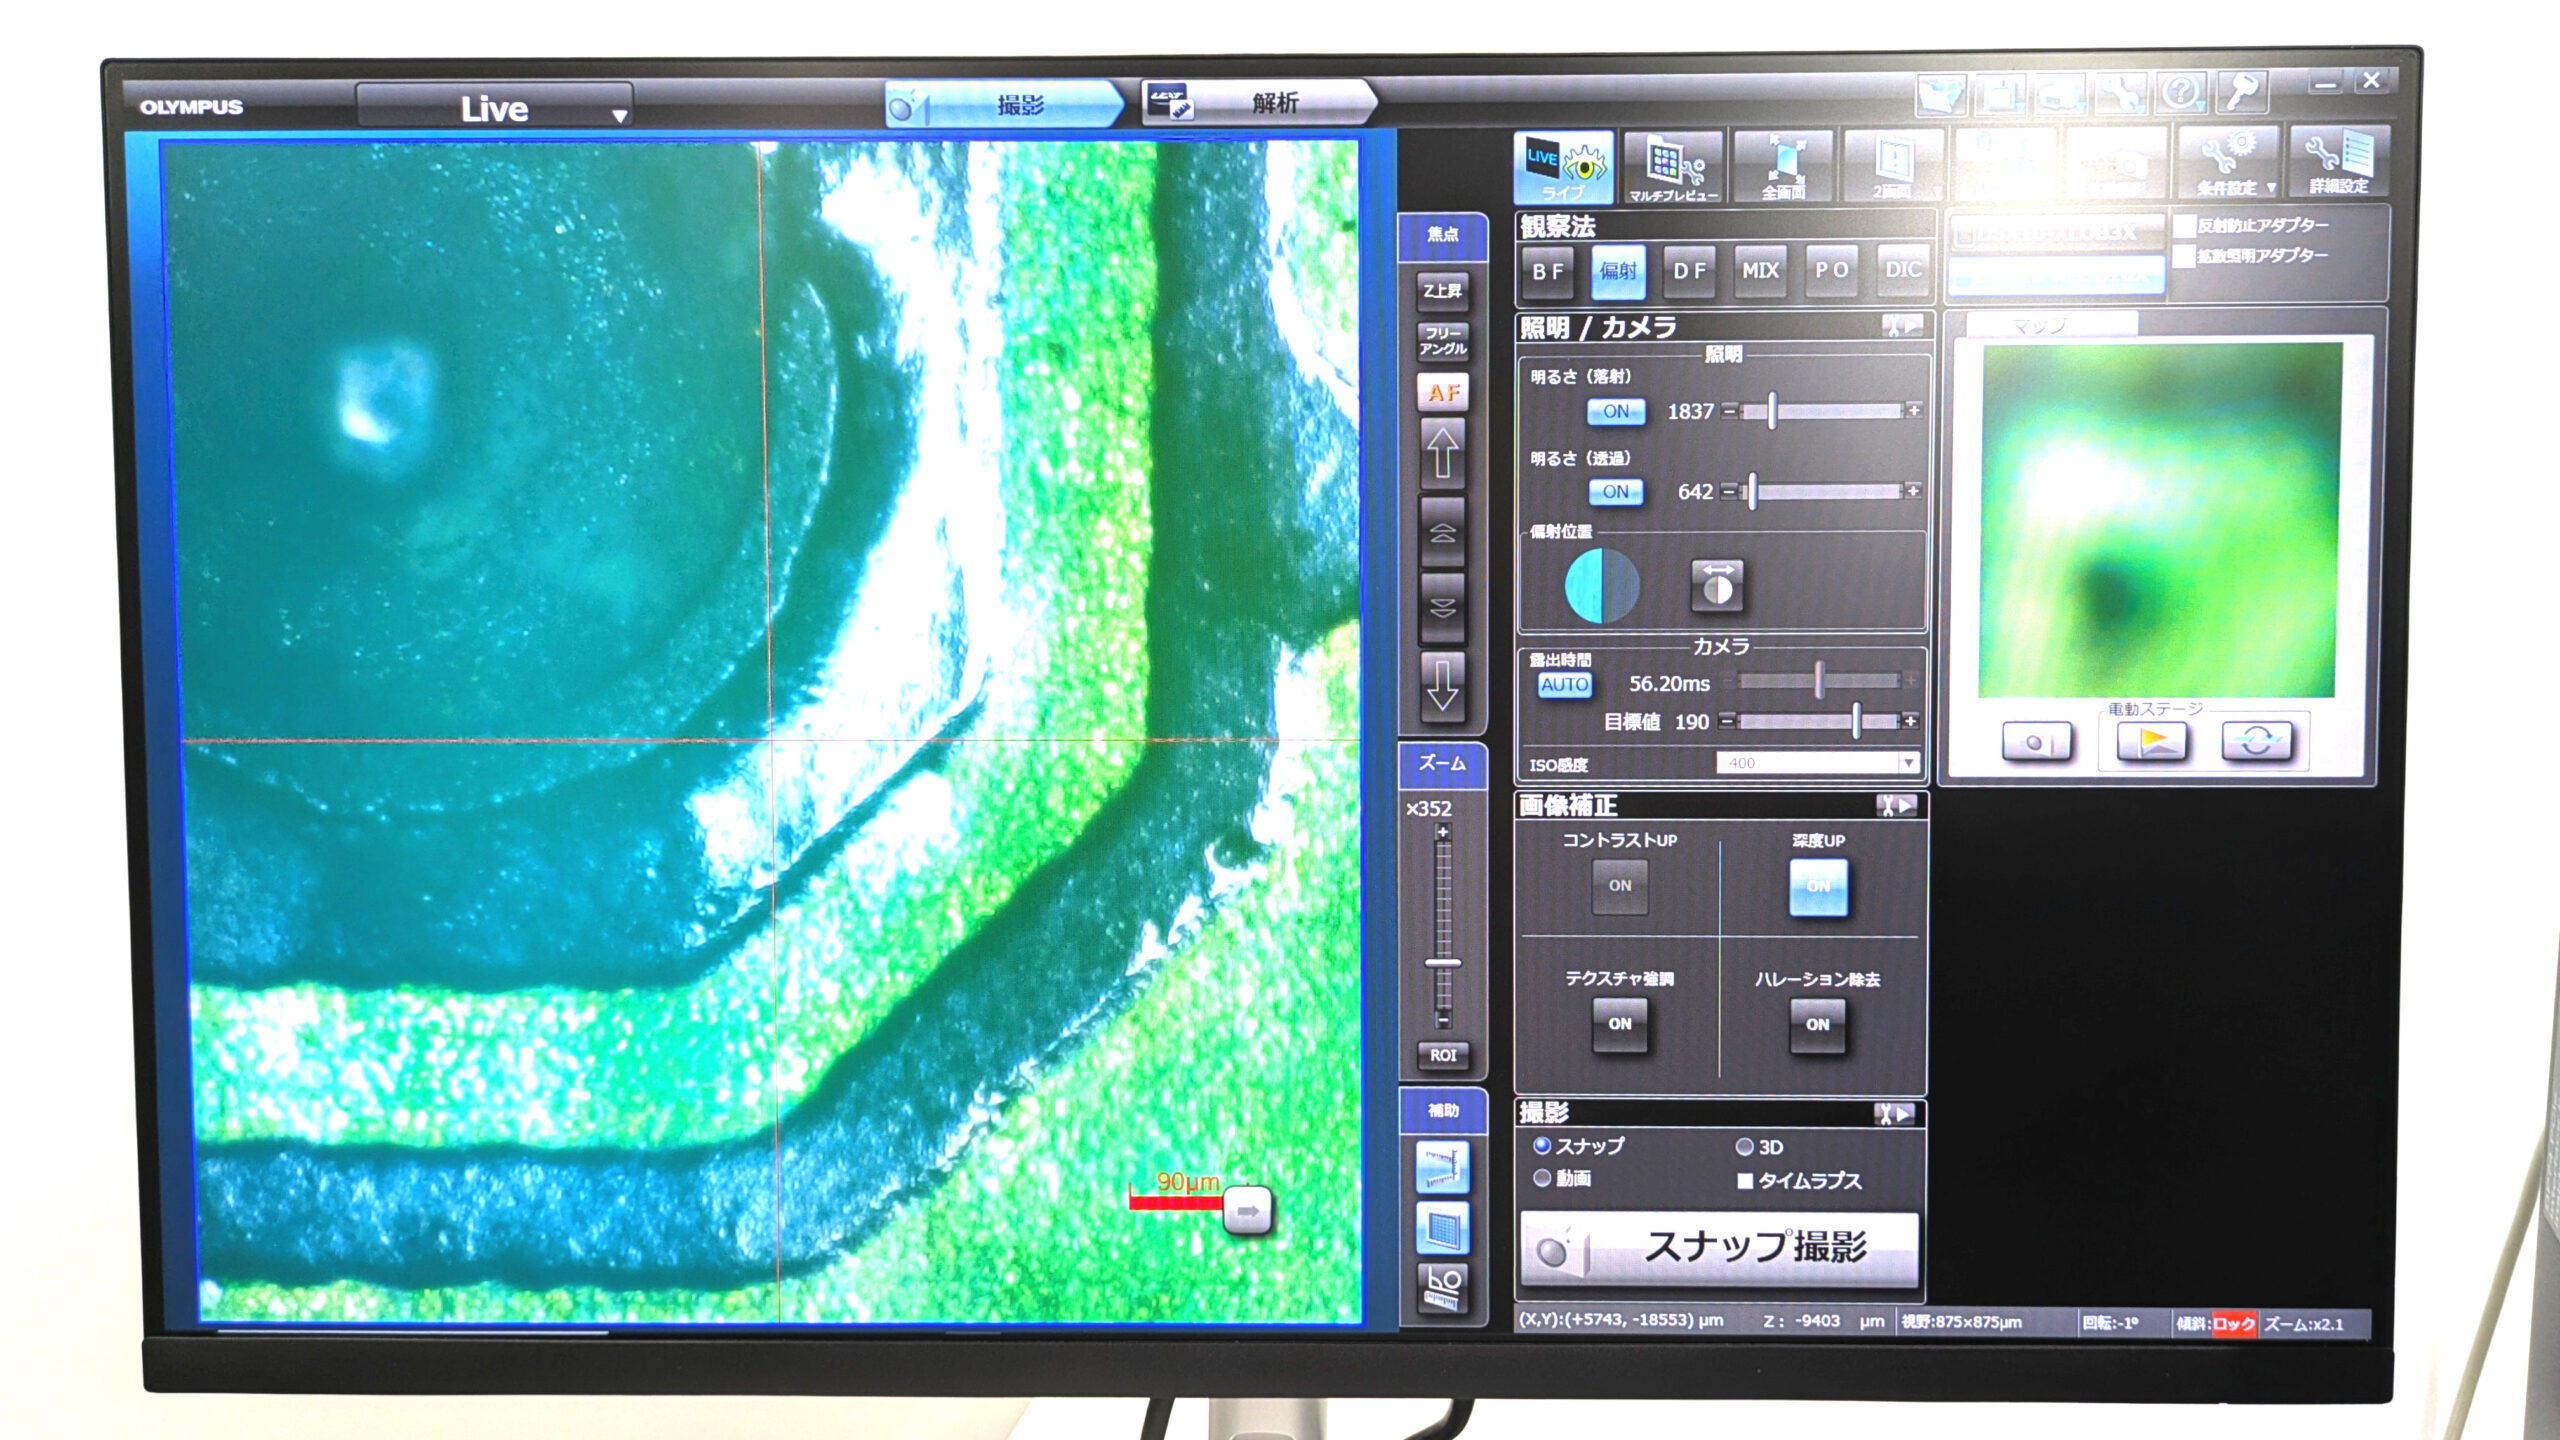The image size is (2560, 1440).
Task: Click the polarization position half-circle icon
Action: click(x=1602, y=586)
